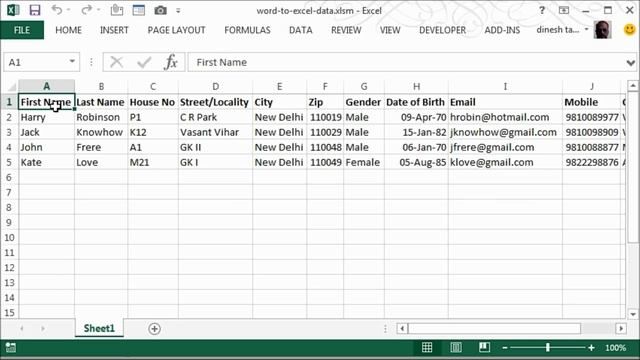
Task: Click the user profile picture
Action: point(602,30)
